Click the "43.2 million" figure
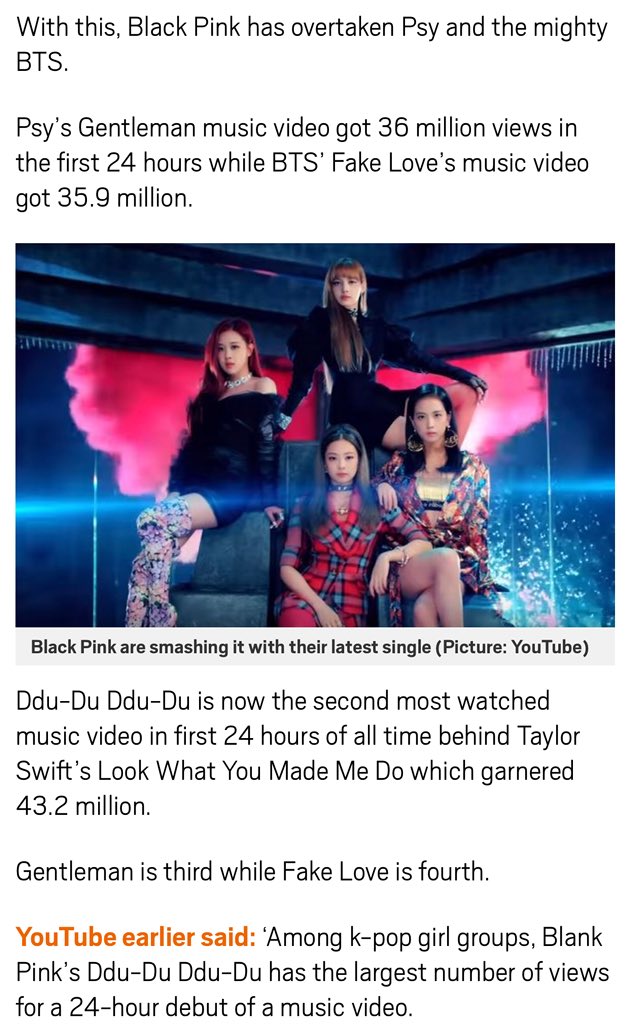630x1024 pixels. point(83,806)
